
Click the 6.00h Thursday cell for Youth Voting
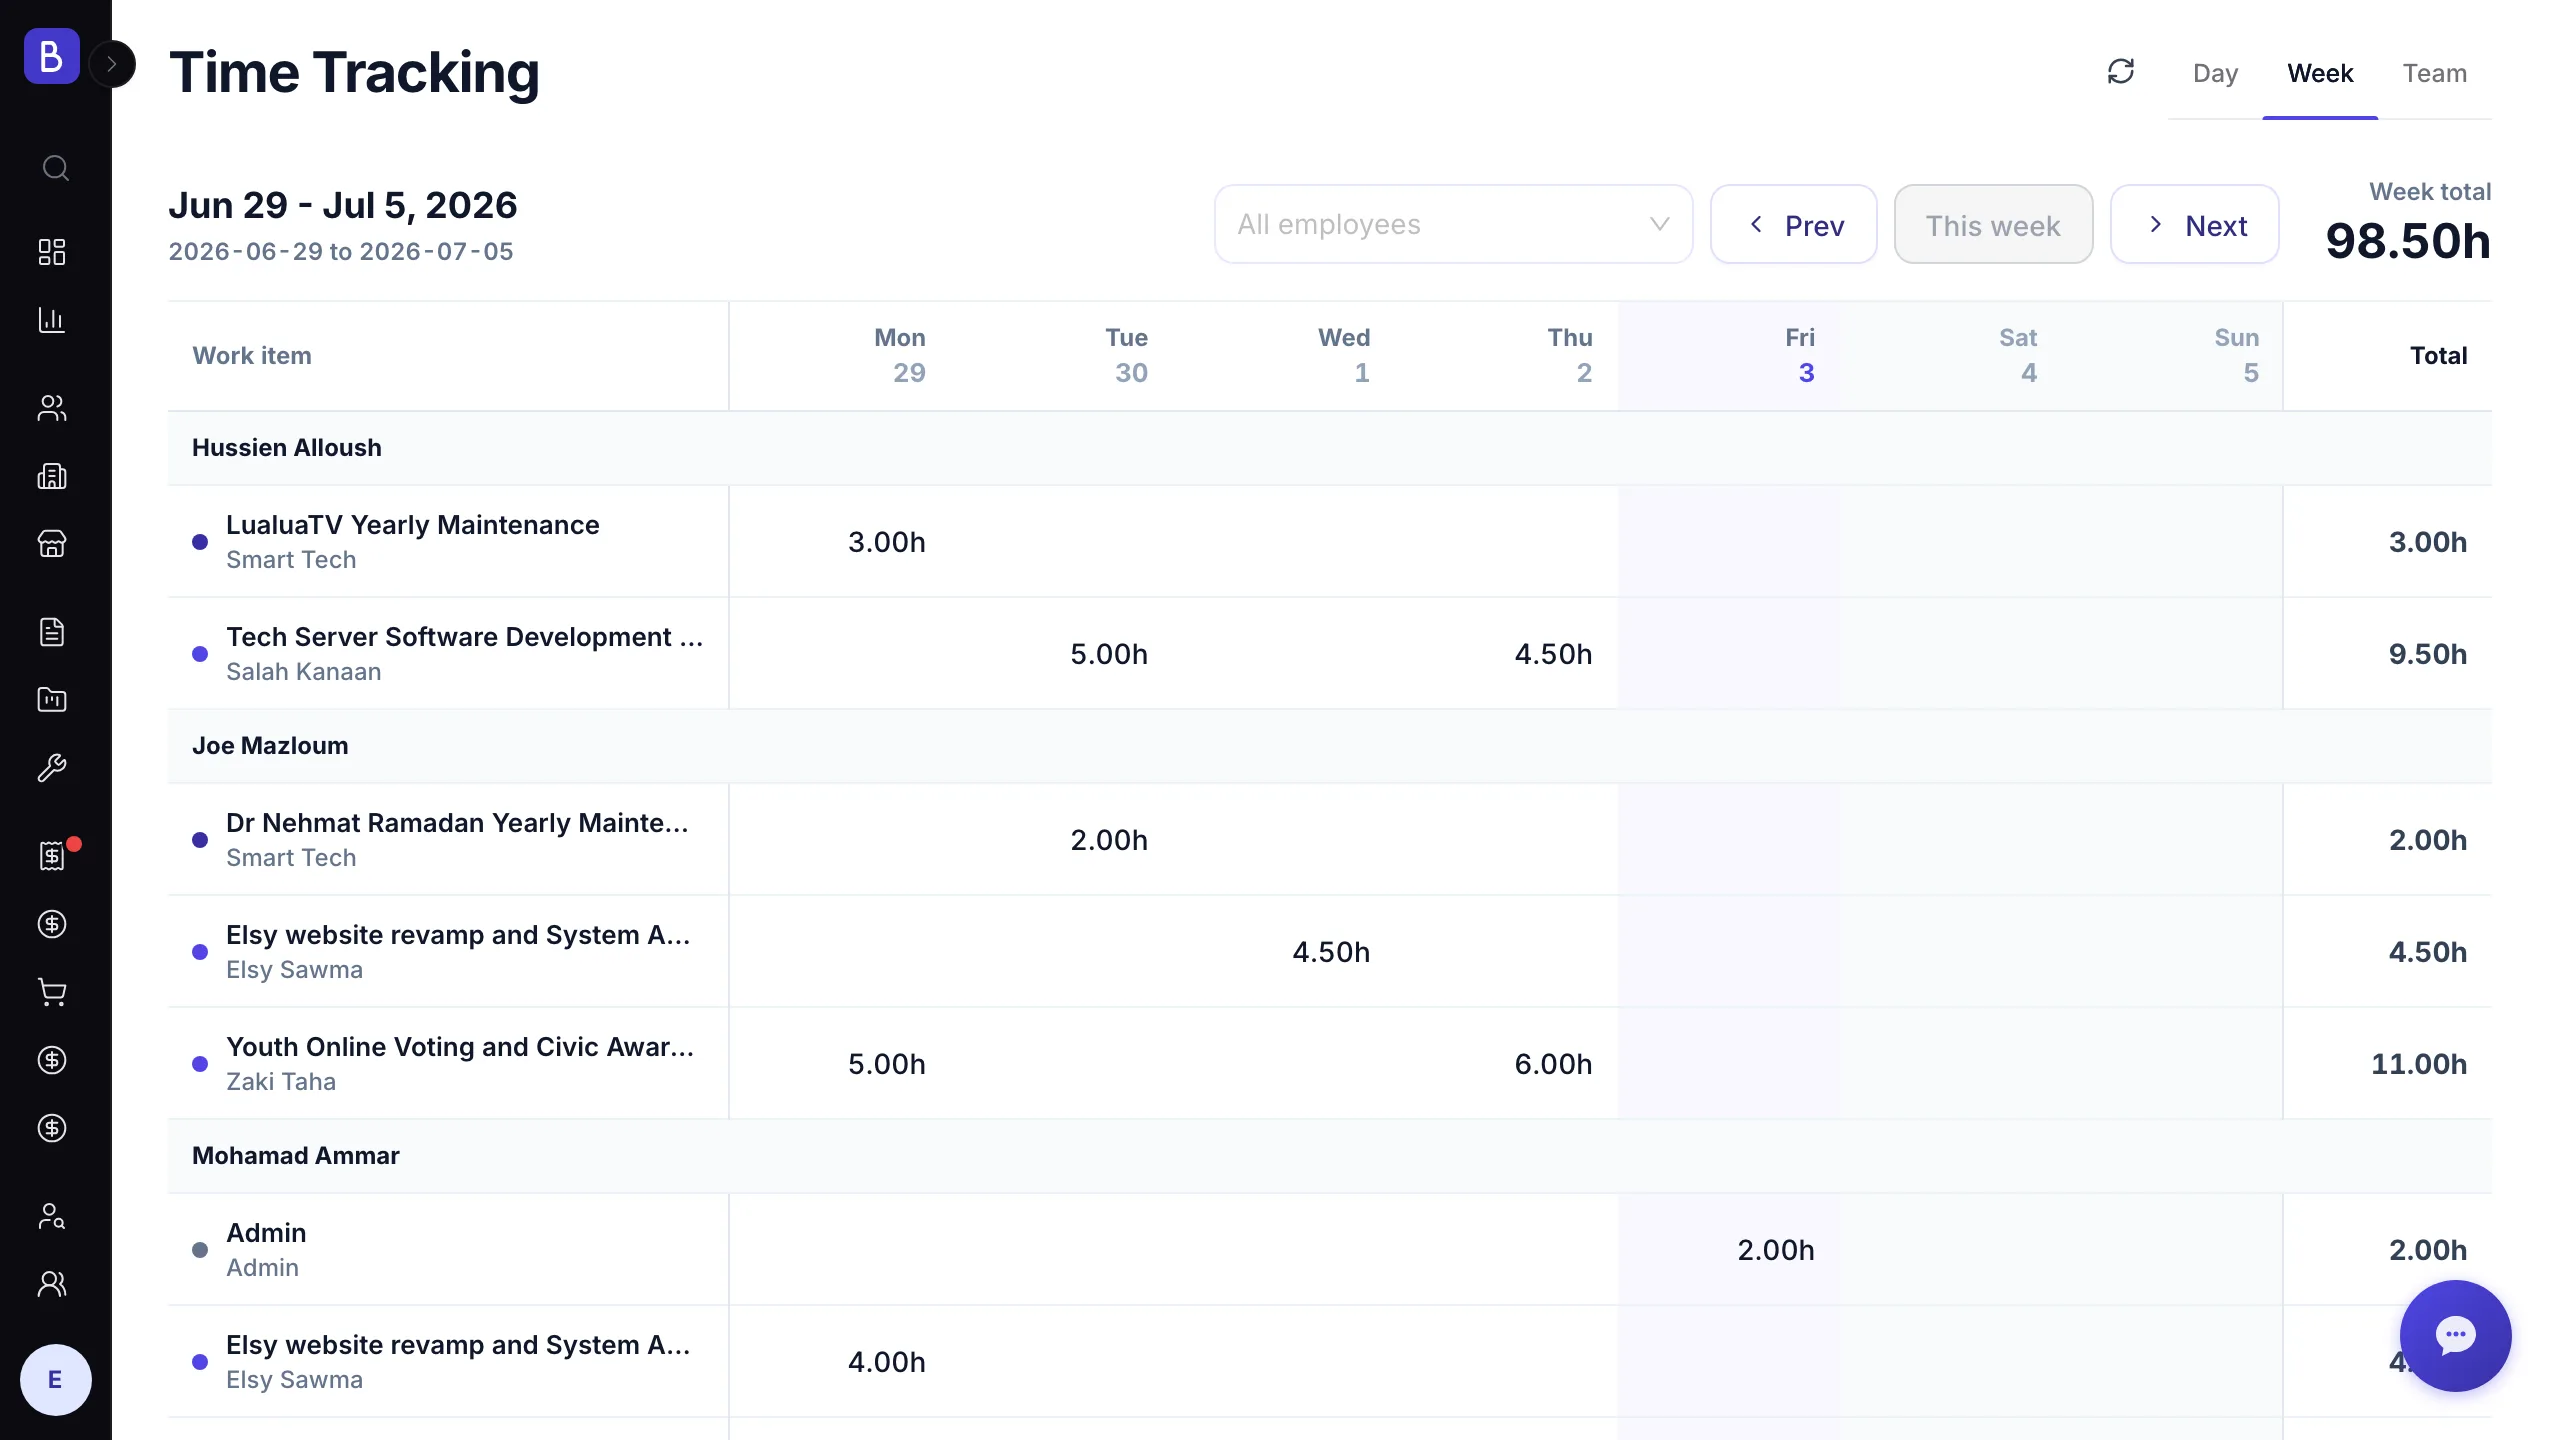pos(1552,1064)
